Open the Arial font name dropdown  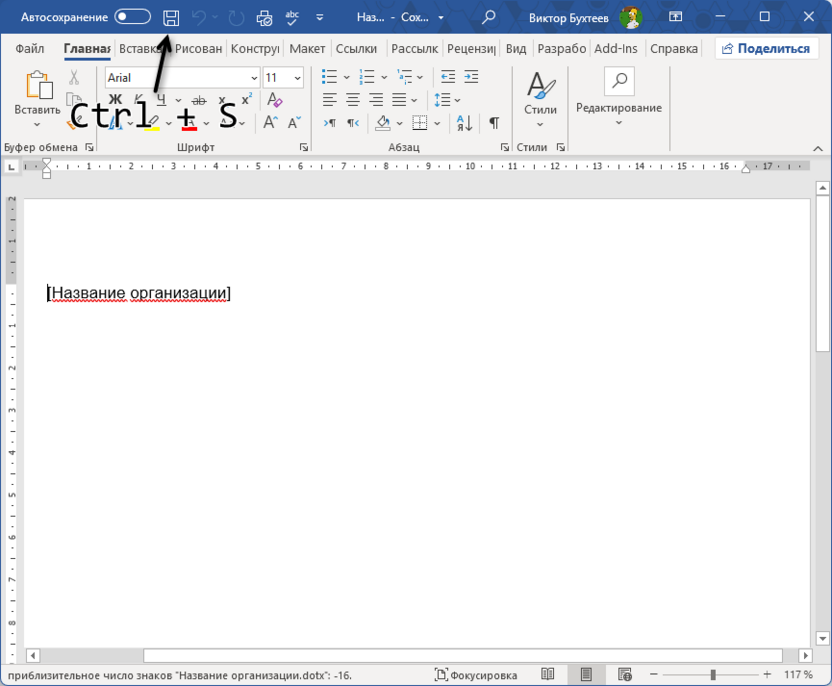click(x=254, y=77)
